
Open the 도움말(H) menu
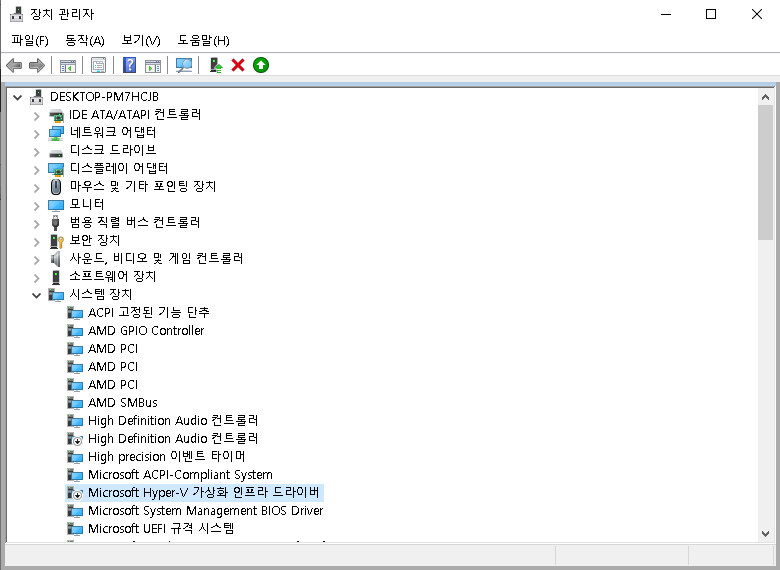(203, 40)
